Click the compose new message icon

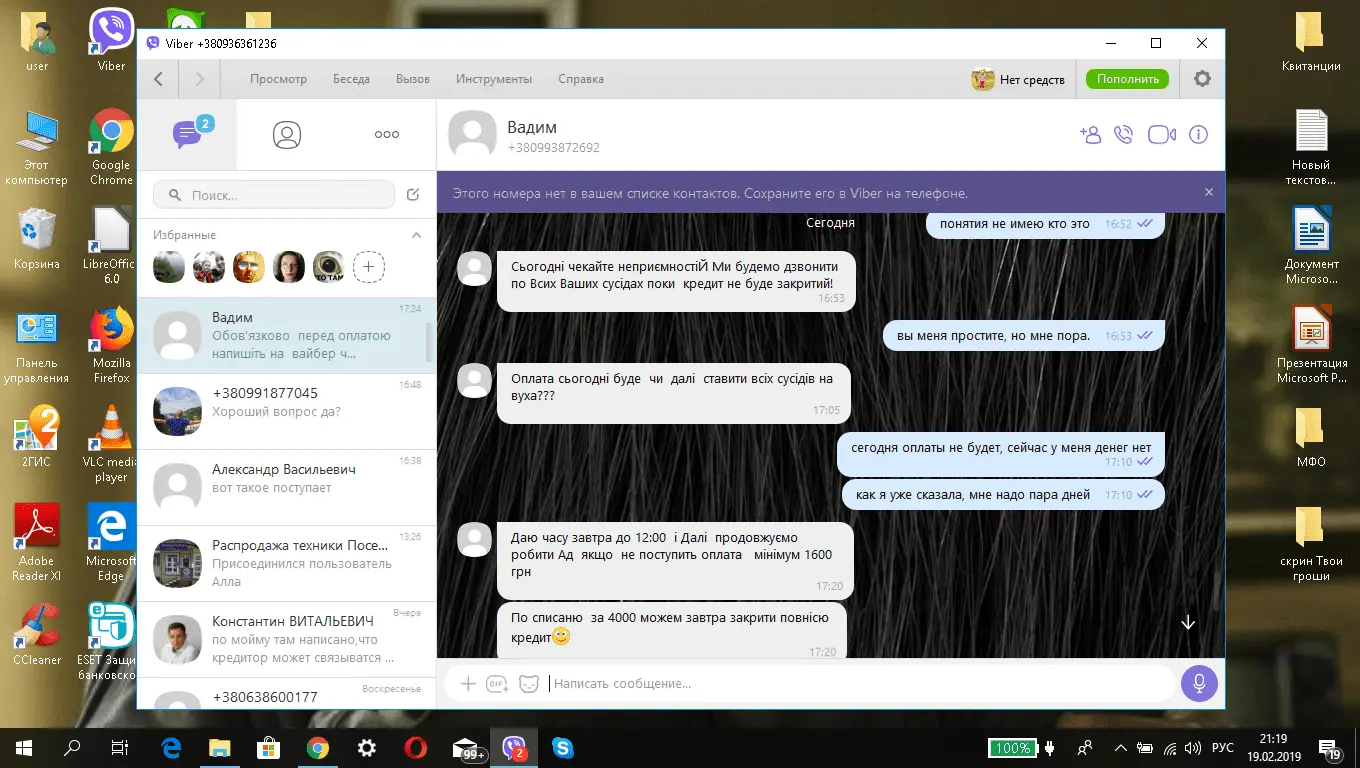(x=413, y=195)
